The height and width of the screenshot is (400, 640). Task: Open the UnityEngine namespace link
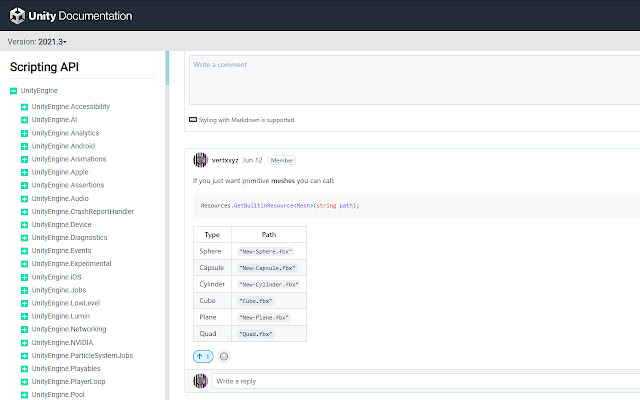[39, 91]
